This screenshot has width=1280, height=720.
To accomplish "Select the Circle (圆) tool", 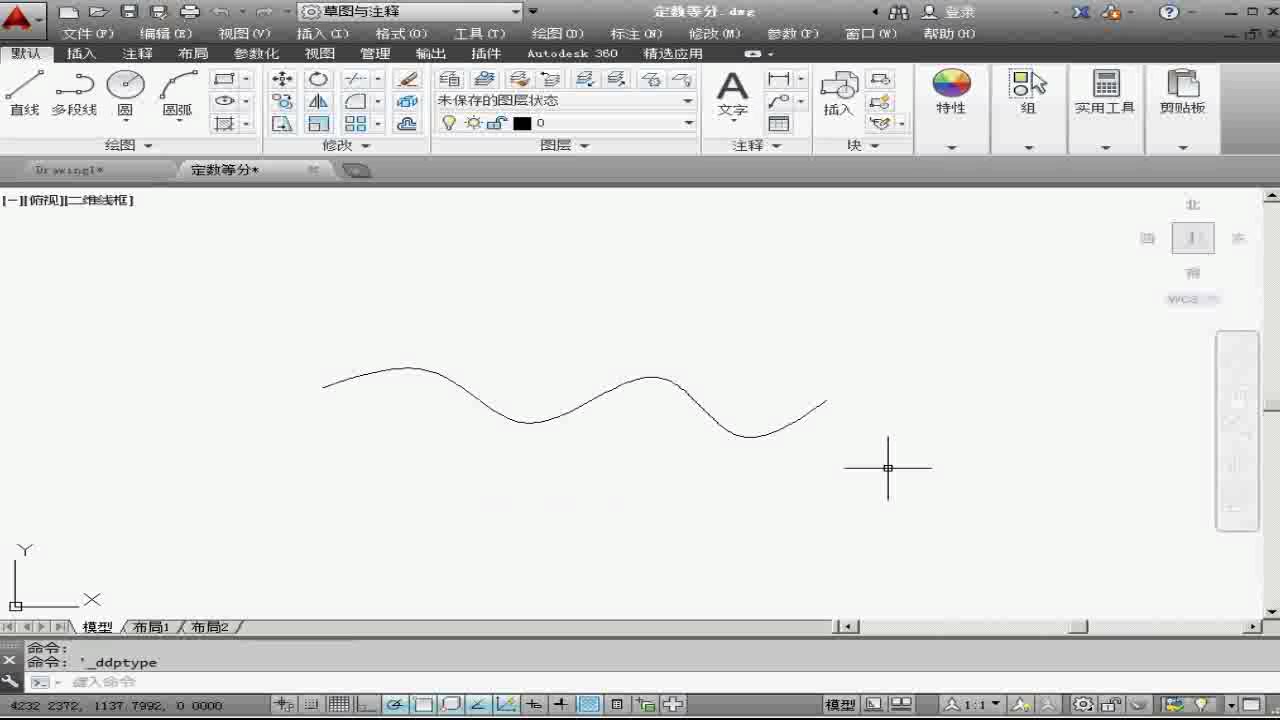I will (125, 93).
